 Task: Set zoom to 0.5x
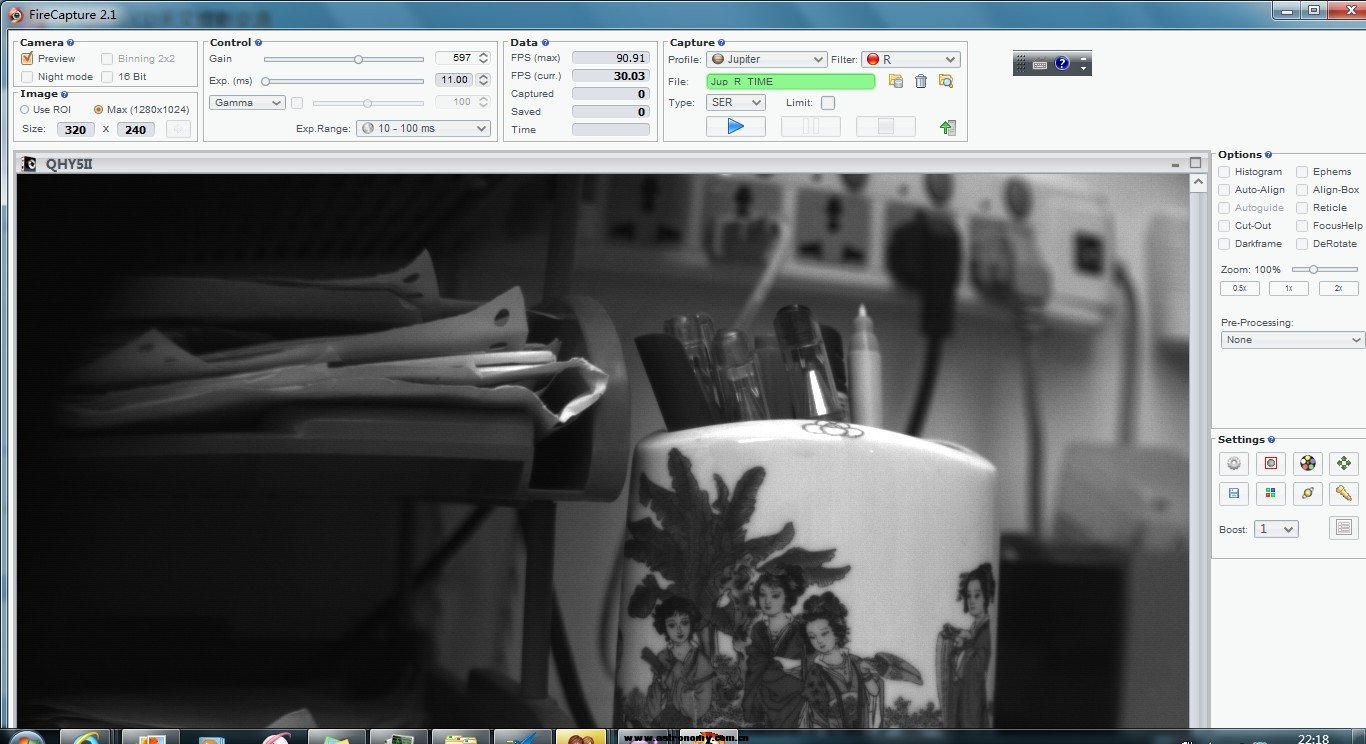point(1240,288)
